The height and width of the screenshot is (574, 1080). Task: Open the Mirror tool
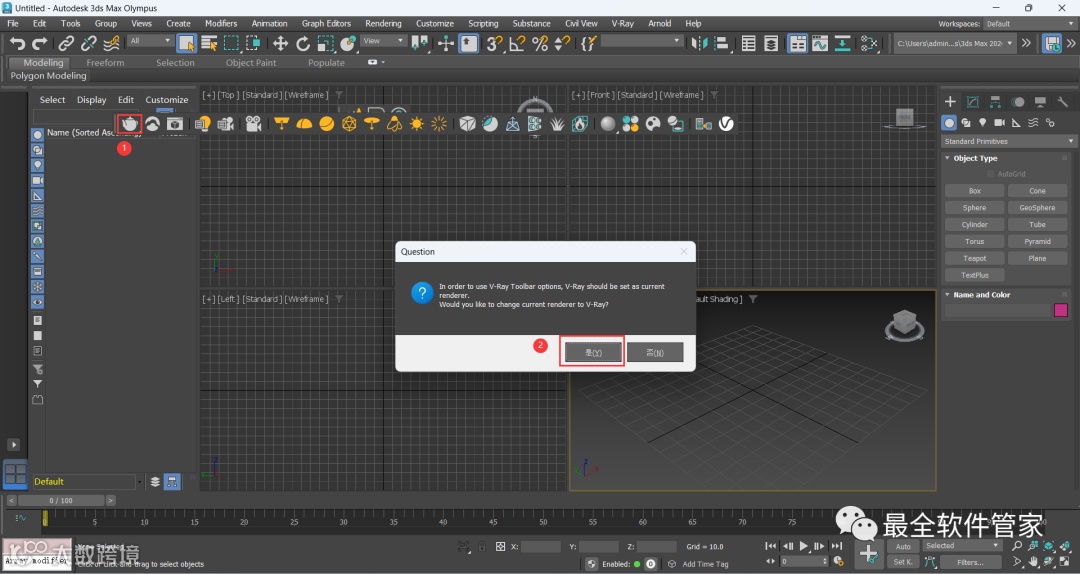click(700, 43)
